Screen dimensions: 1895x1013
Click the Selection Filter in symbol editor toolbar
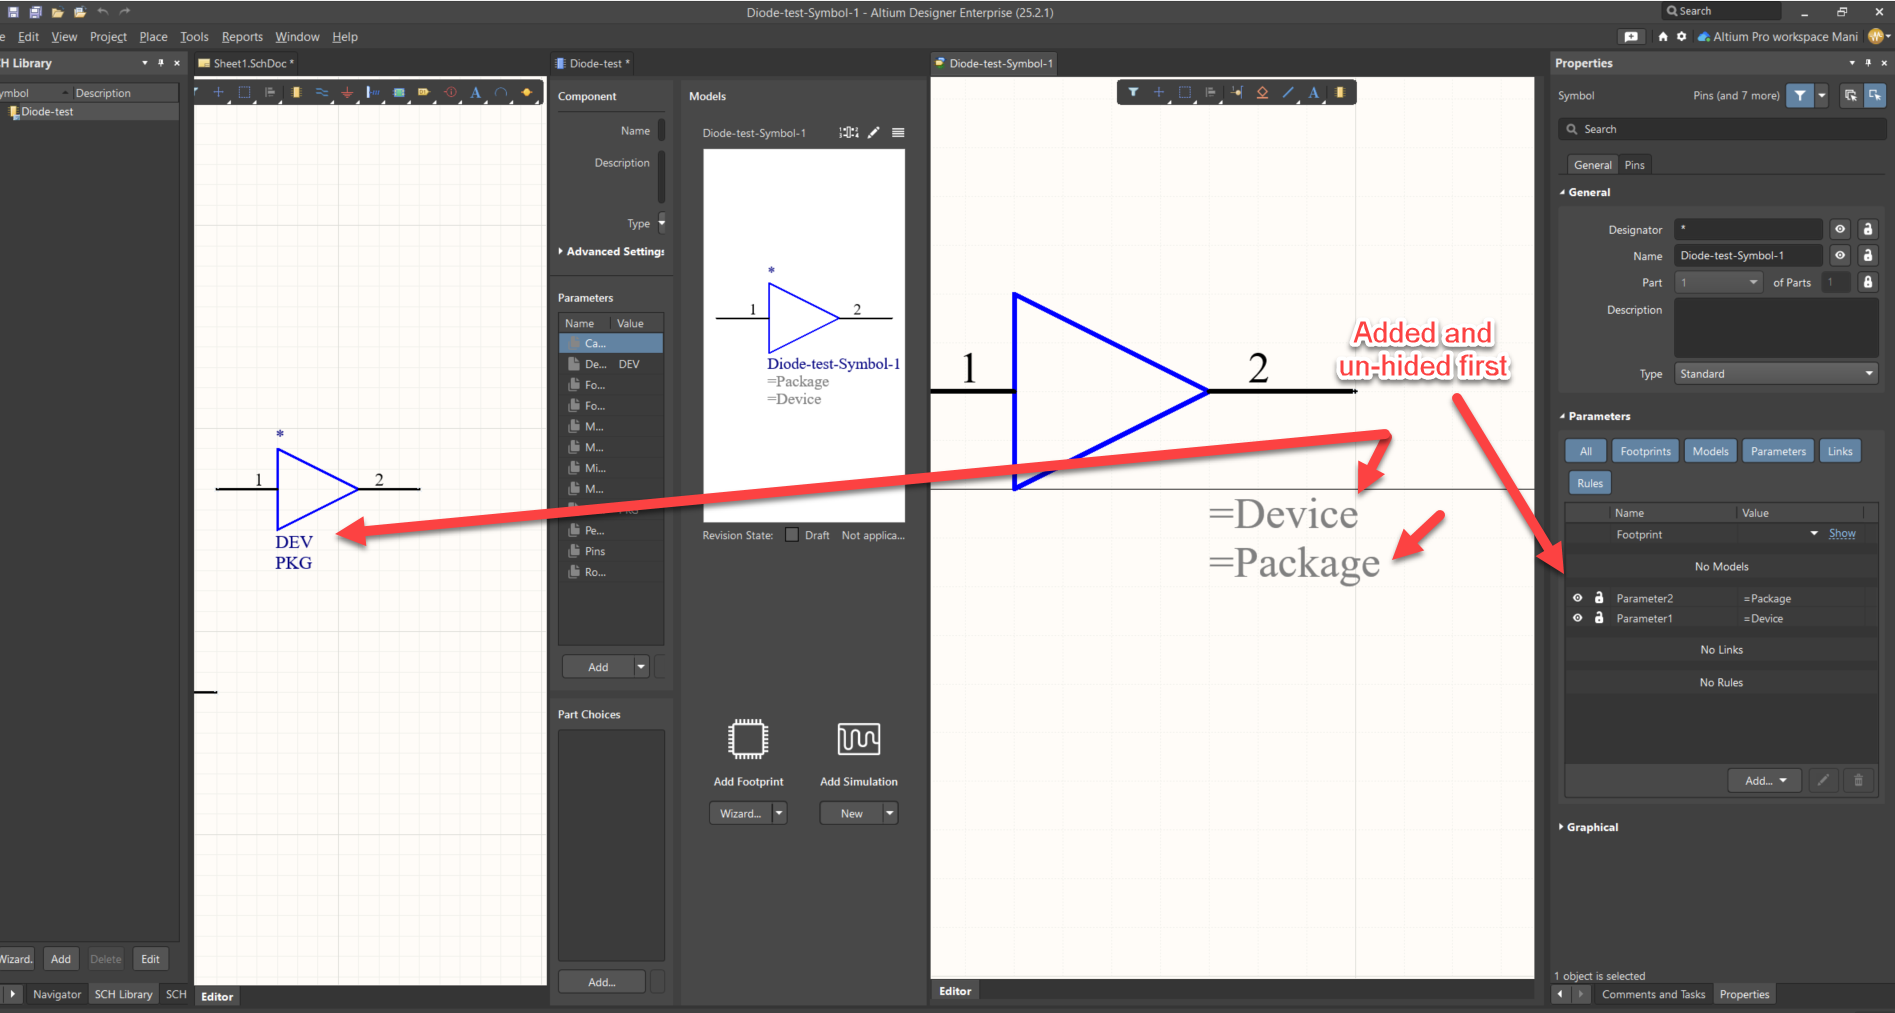tap(1133, 92)
